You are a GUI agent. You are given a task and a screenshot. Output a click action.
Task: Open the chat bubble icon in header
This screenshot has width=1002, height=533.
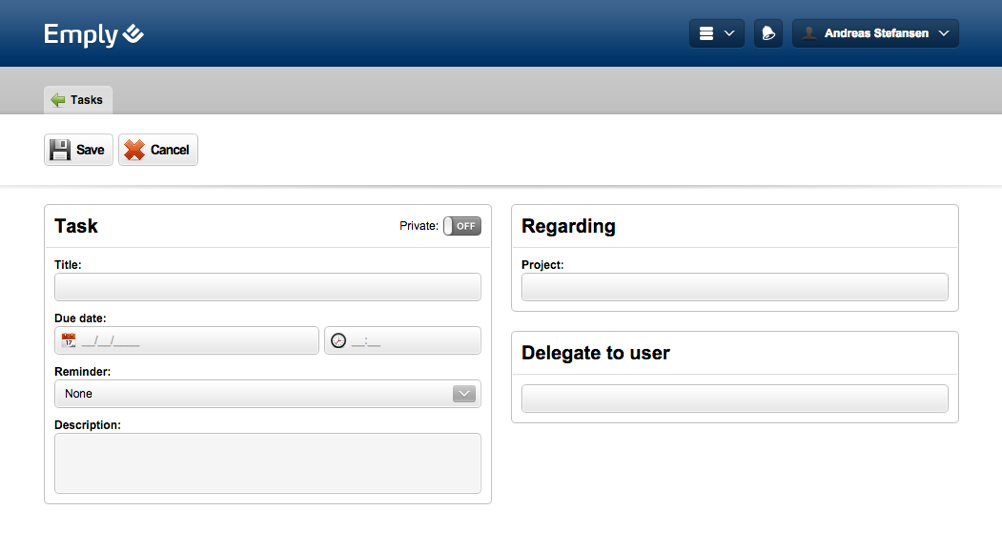tap(768, 34)
